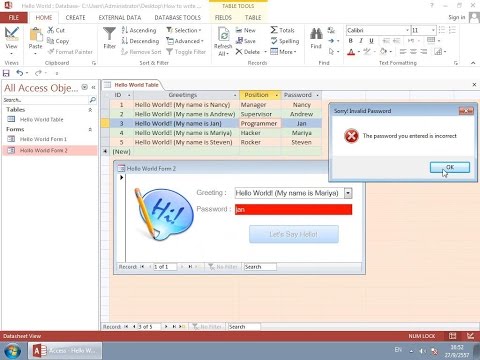The width and height of the screenshot is (480, 360).
Task: Click the Undo arrow
Action: coord(20,73)
